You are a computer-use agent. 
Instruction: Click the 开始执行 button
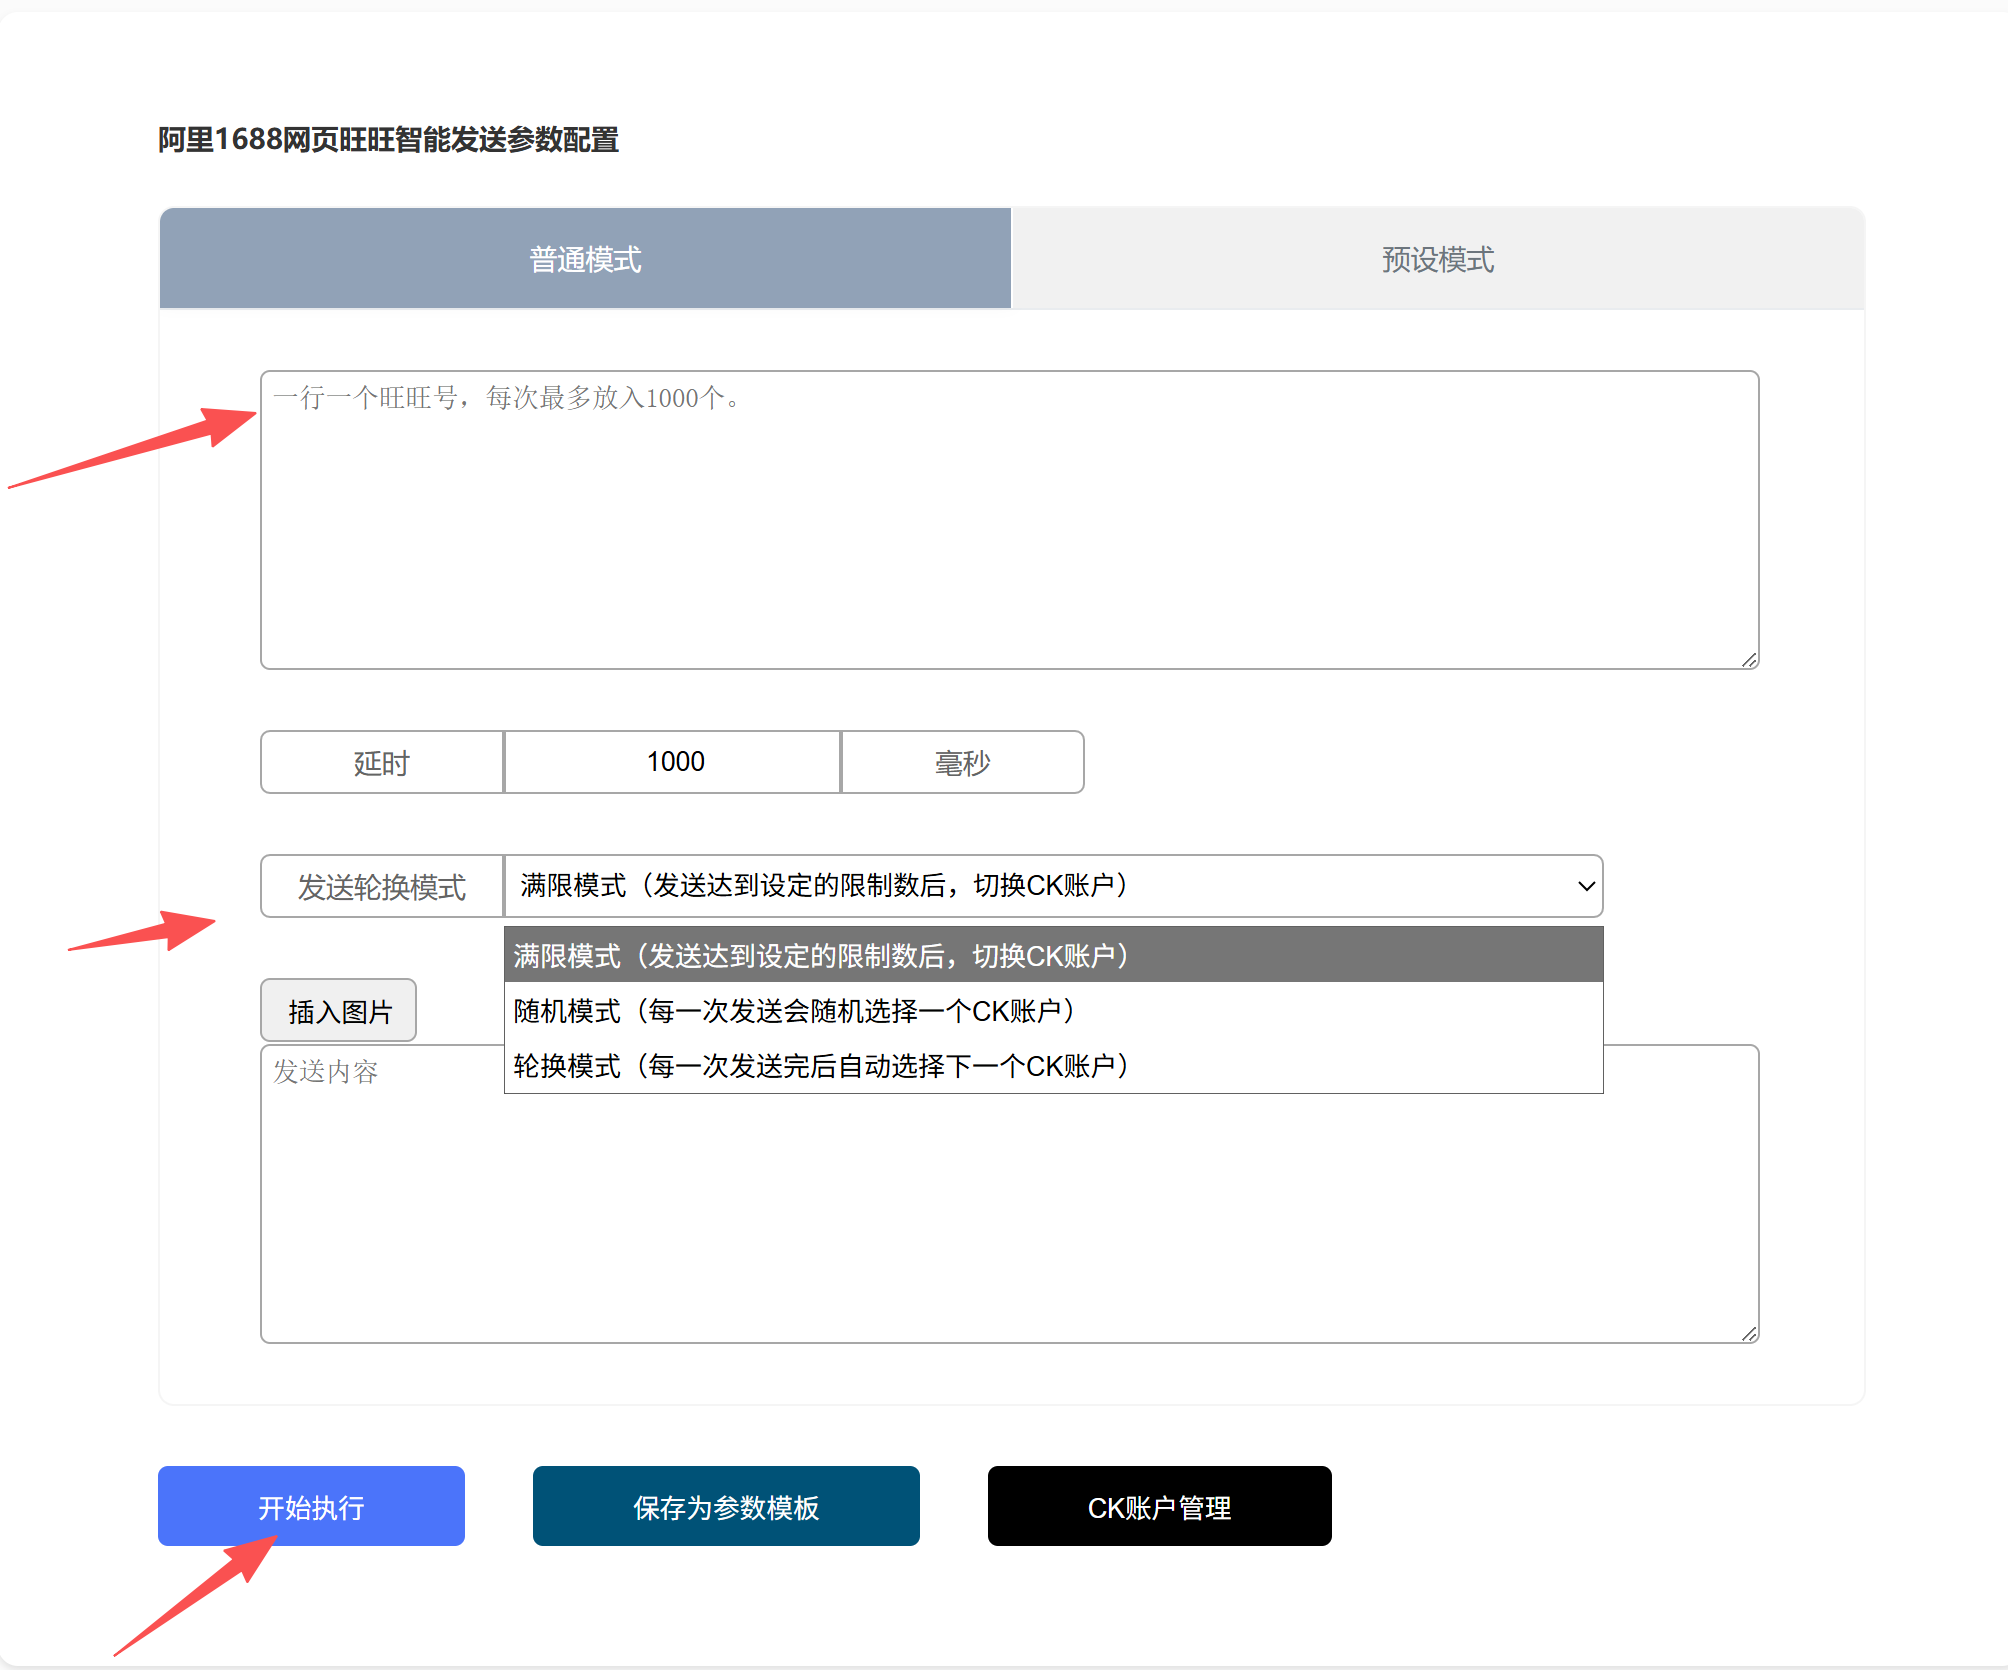click(311, 1507)
